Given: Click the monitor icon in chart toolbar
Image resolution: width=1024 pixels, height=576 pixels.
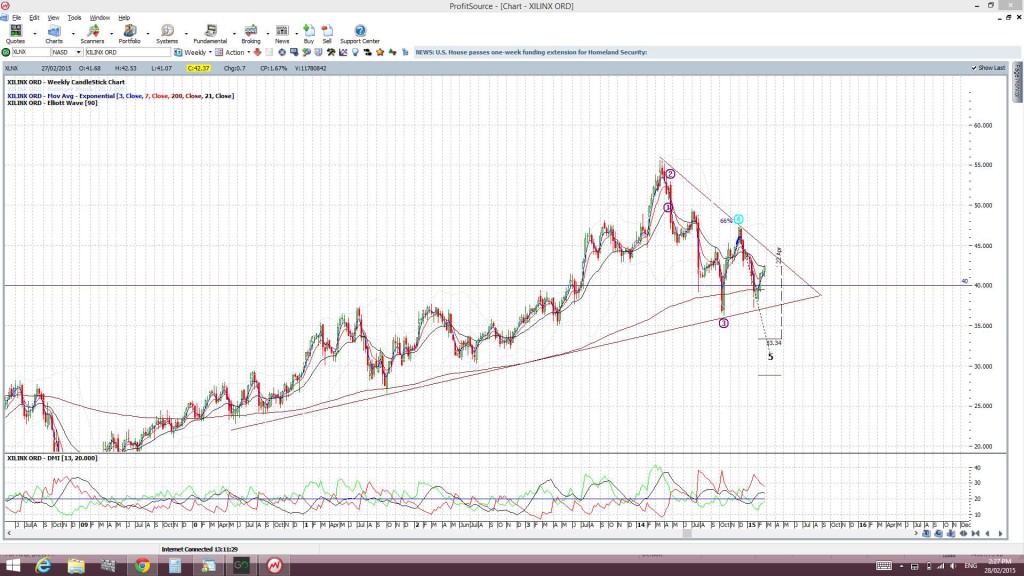Looking at the screenshot, I should click(x=294, y=52).
